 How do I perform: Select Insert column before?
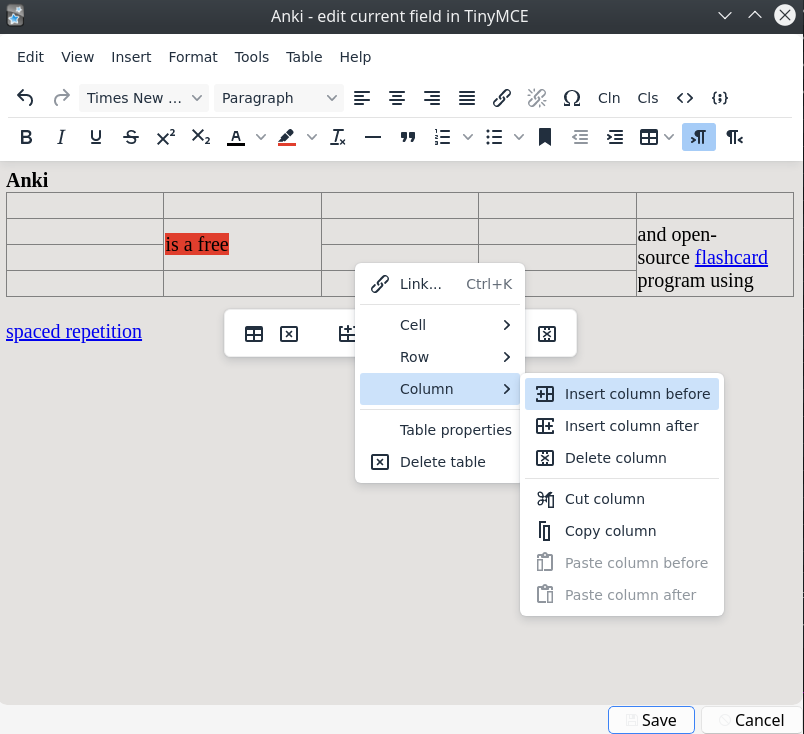click(x=621, y=394)
